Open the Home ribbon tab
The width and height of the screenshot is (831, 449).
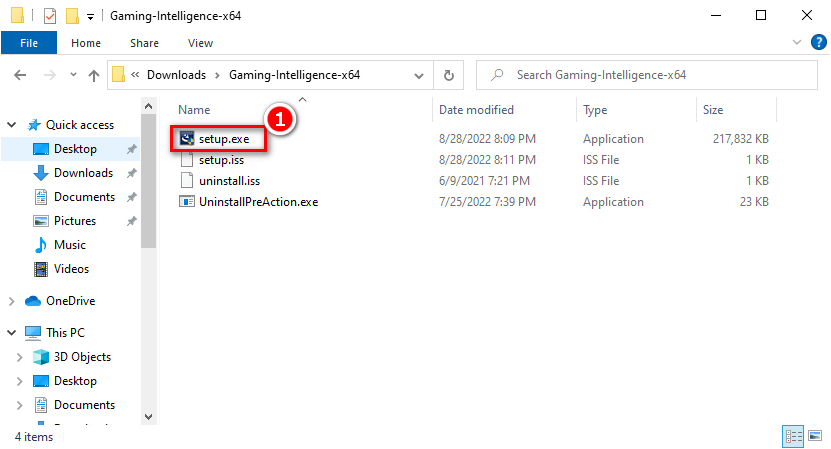(86, 43)
